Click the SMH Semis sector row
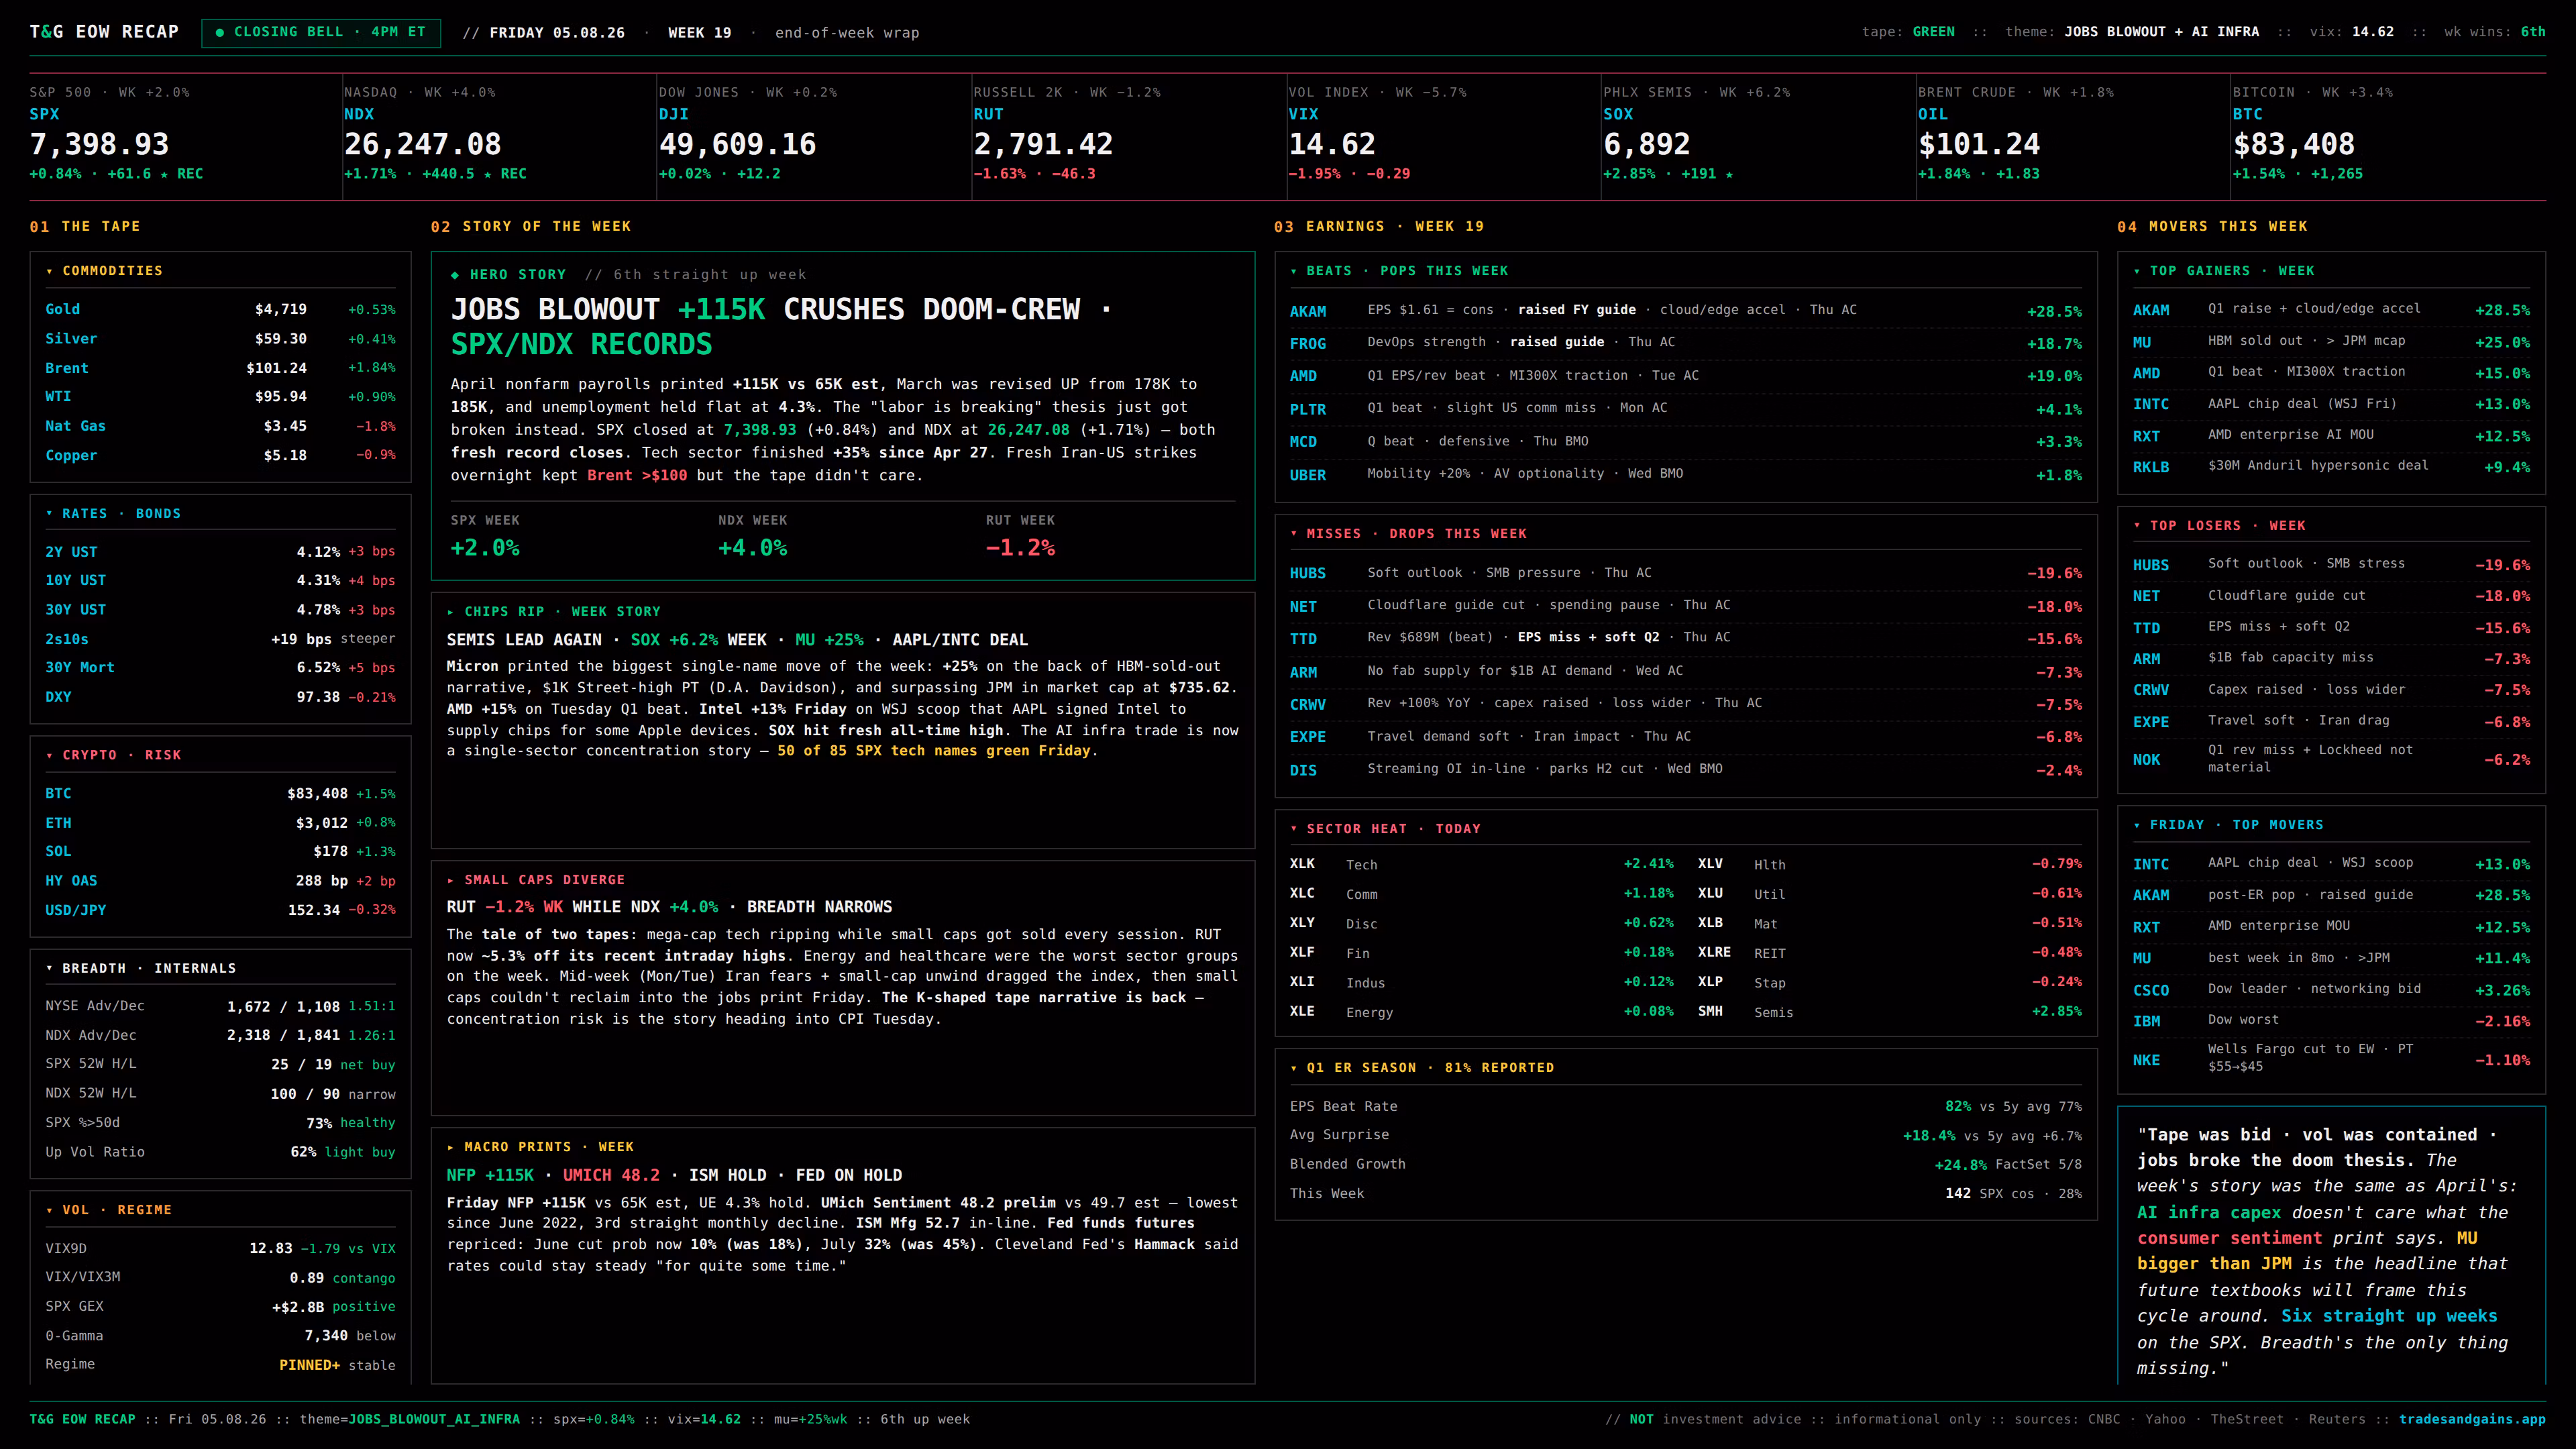Image resolution: width=2576 pixels, height=1449 pixels. (1890, 1012)
